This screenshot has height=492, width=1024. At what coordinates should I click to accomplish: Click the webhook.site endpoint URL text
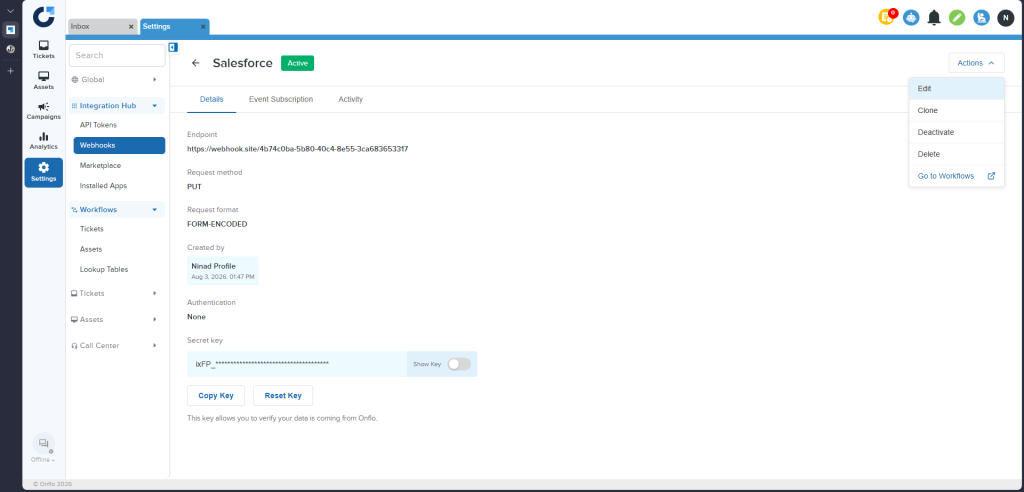(297, 149)
